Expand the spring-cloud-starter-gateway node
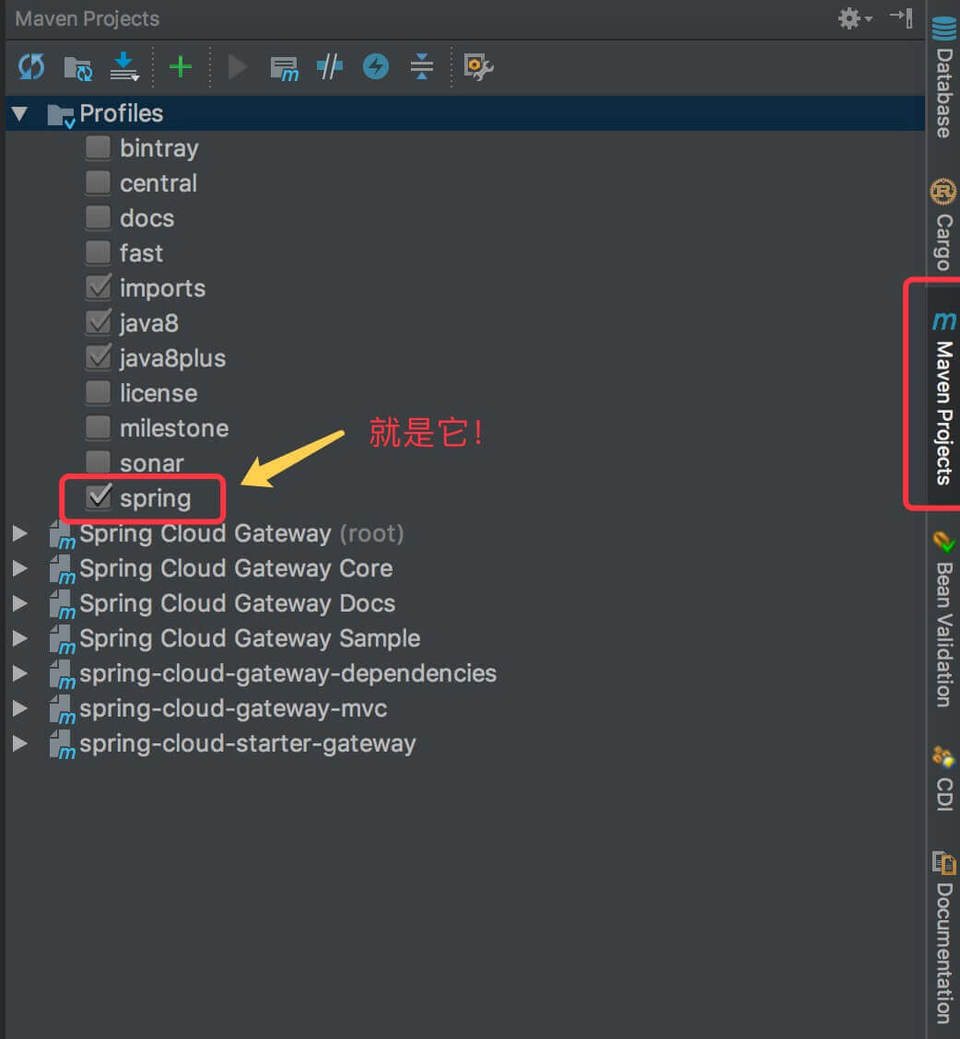The image size is (960, 1039). click(20, 743)
